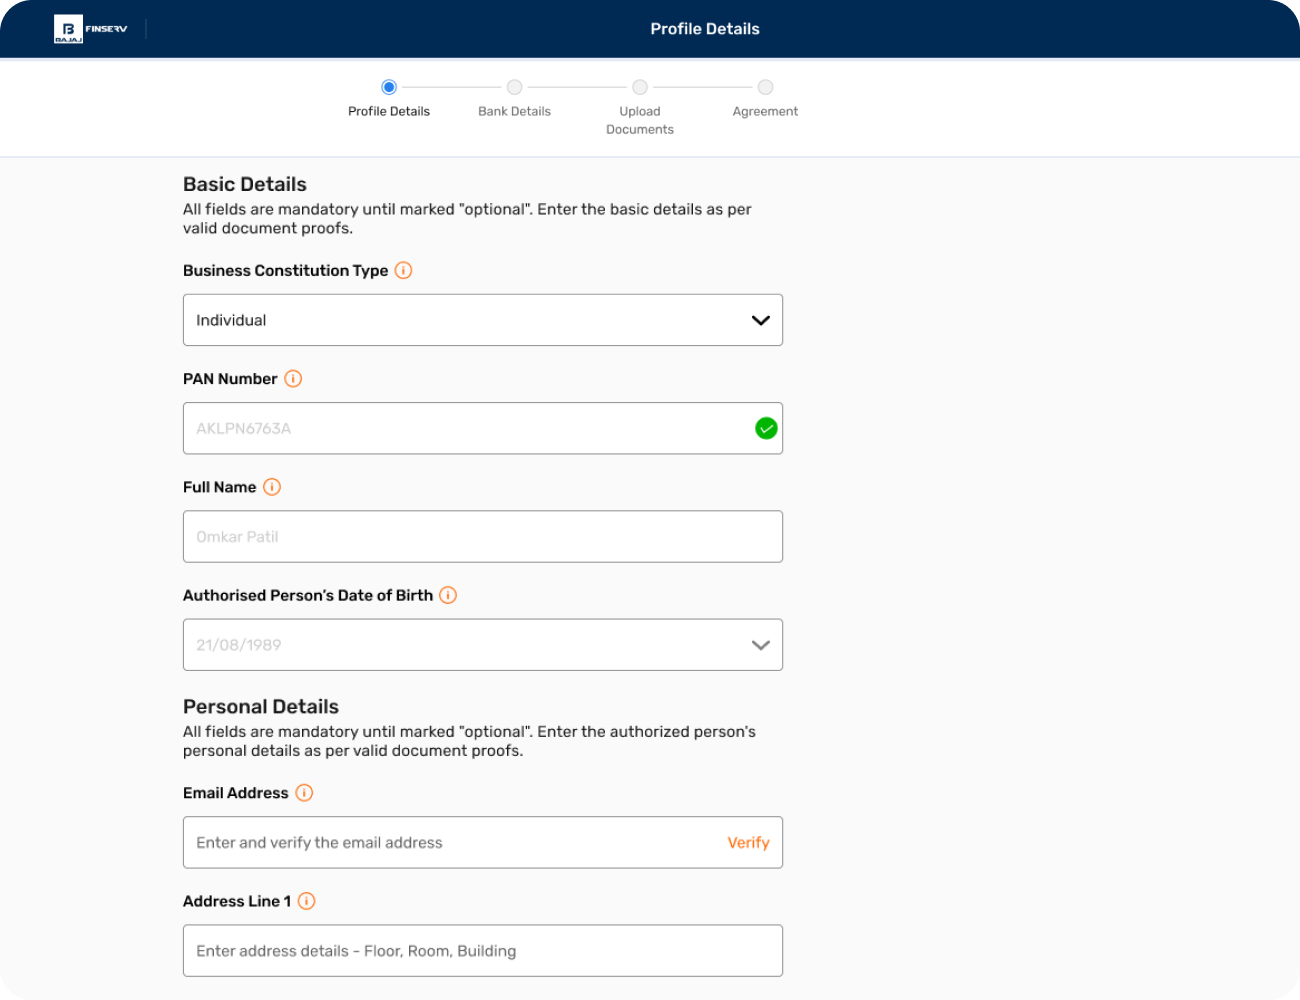The height and width of the screenshot is (1000, 1300).
Task: Click into Address Line 1 field
Action: 482,951
